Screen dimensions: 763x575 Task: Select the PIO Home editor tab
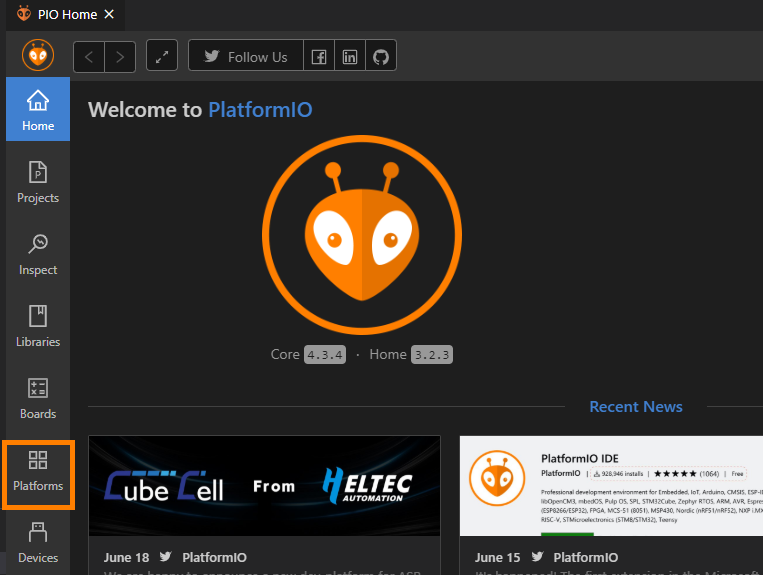tap(66, 15)
